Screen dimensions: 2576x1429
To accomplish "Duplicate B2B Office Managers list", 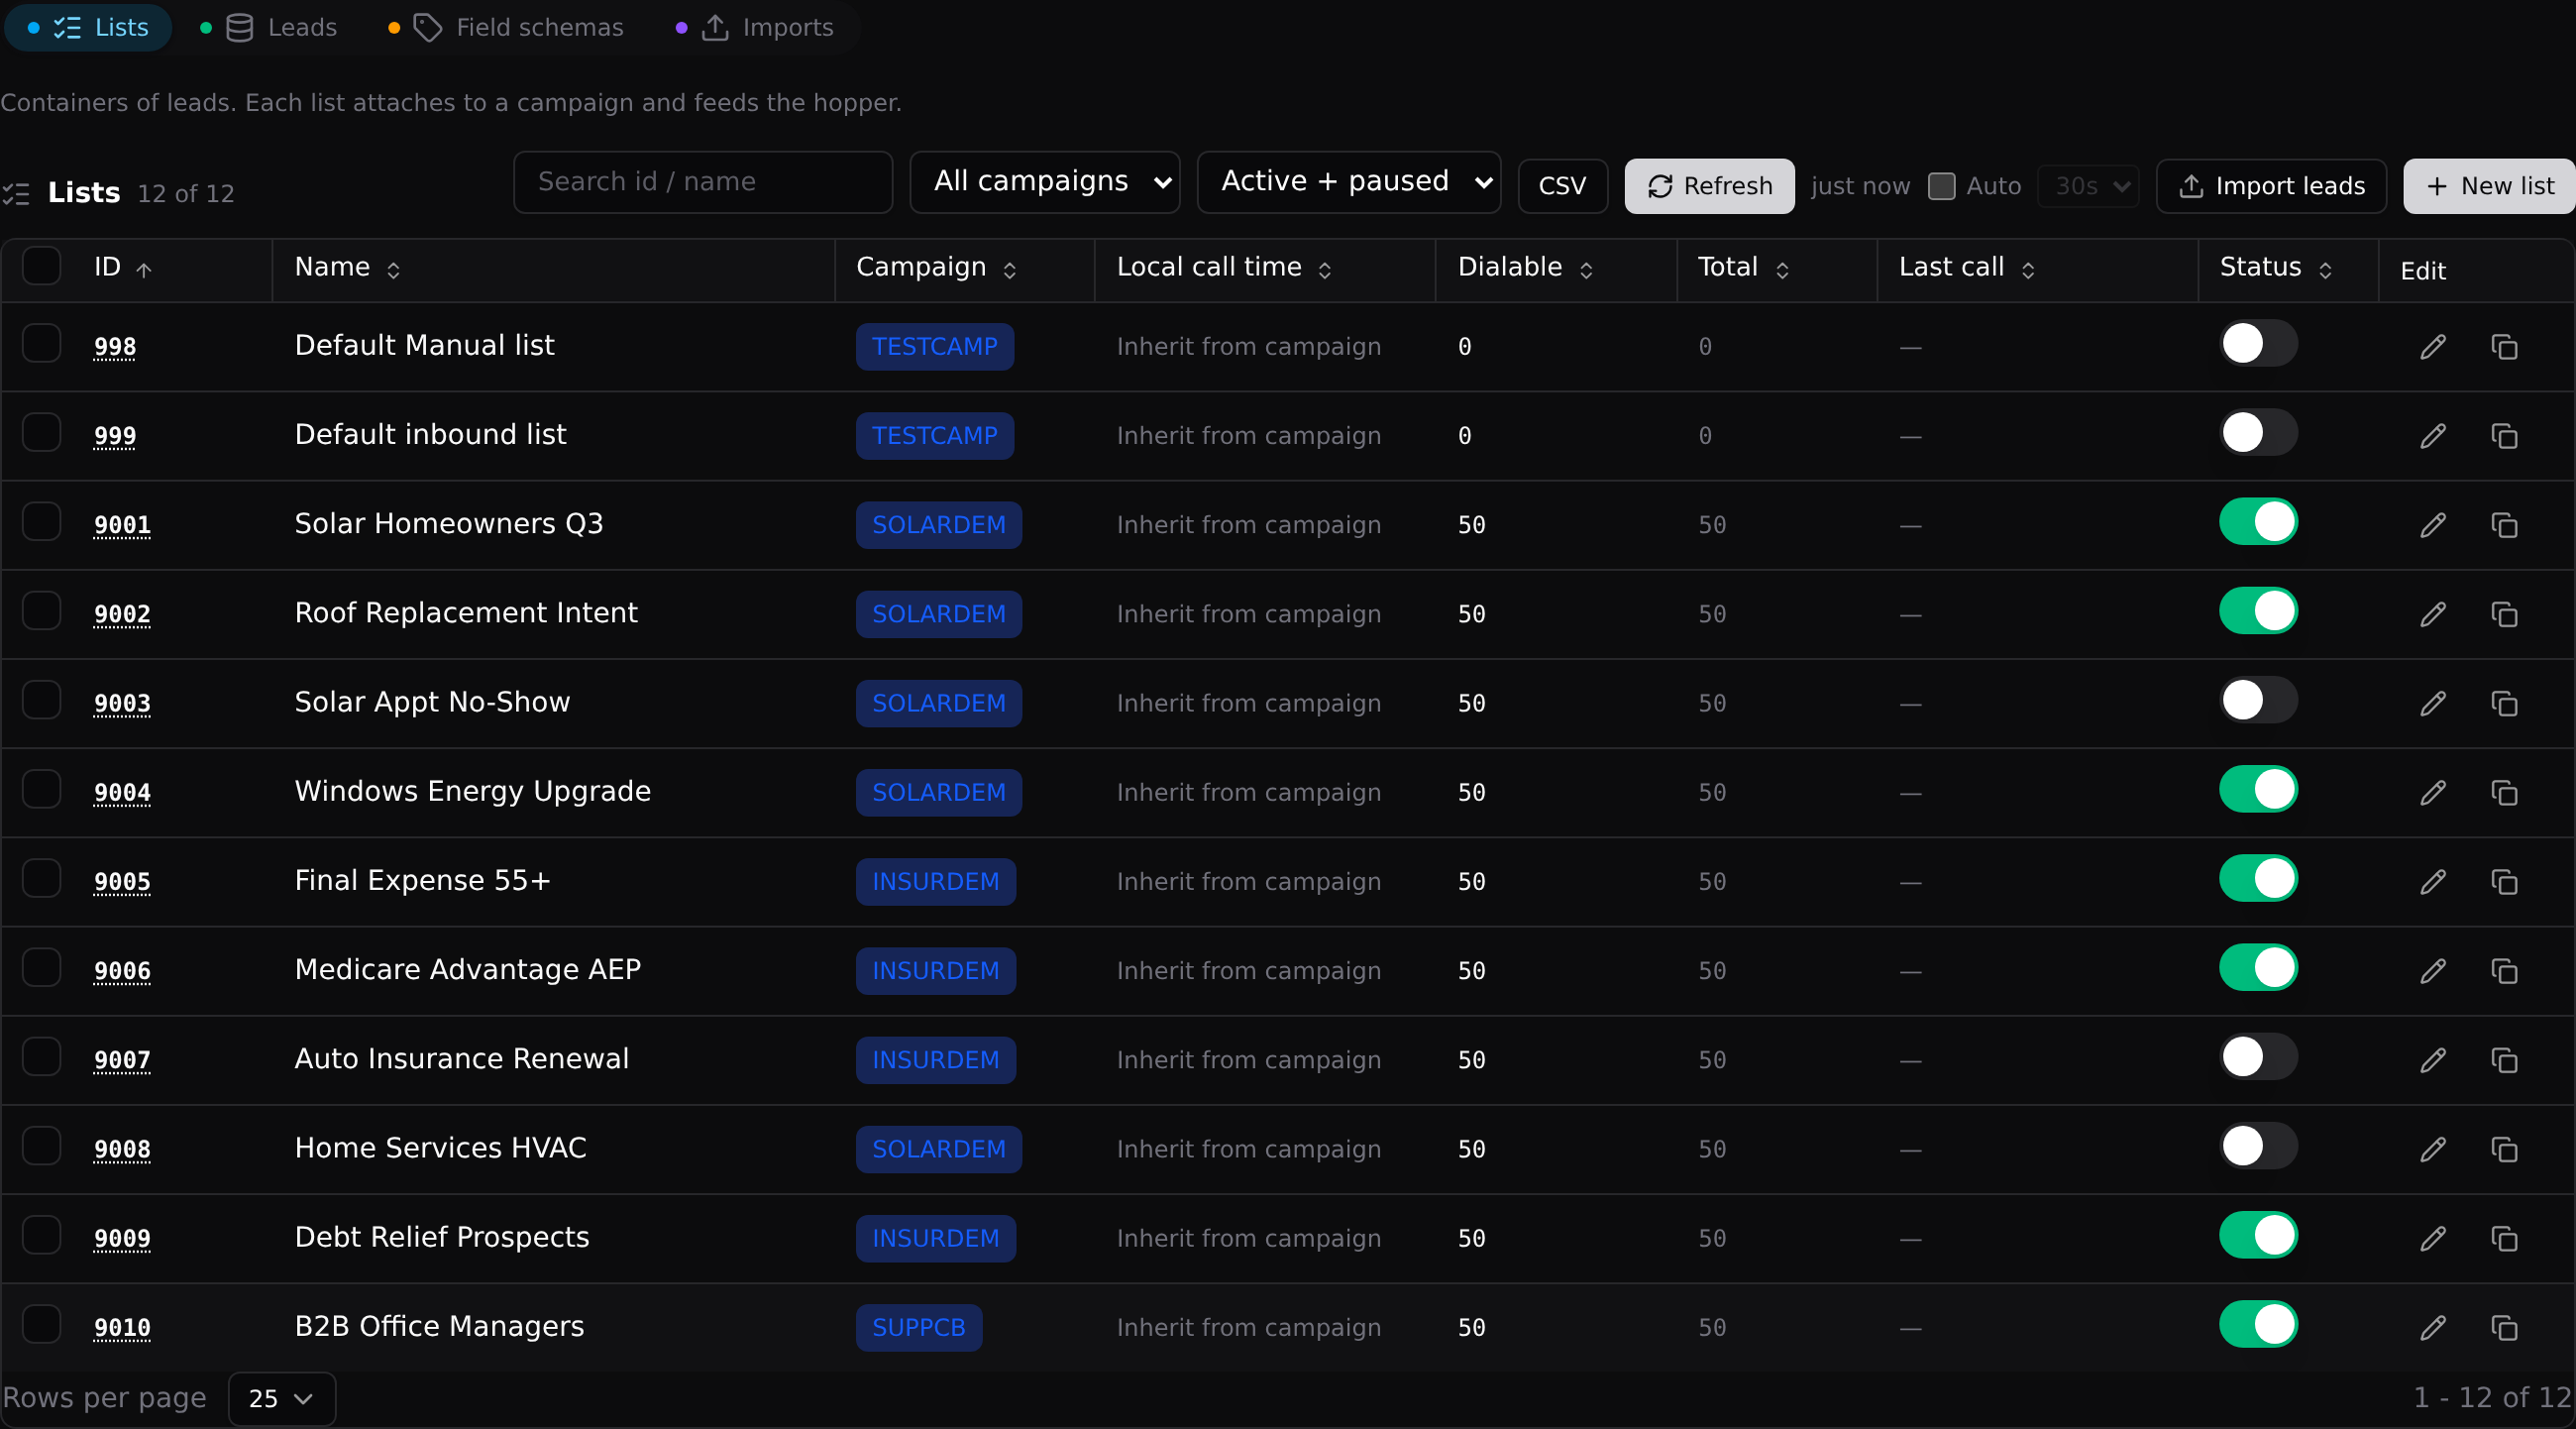I will click(2504, 1327).
